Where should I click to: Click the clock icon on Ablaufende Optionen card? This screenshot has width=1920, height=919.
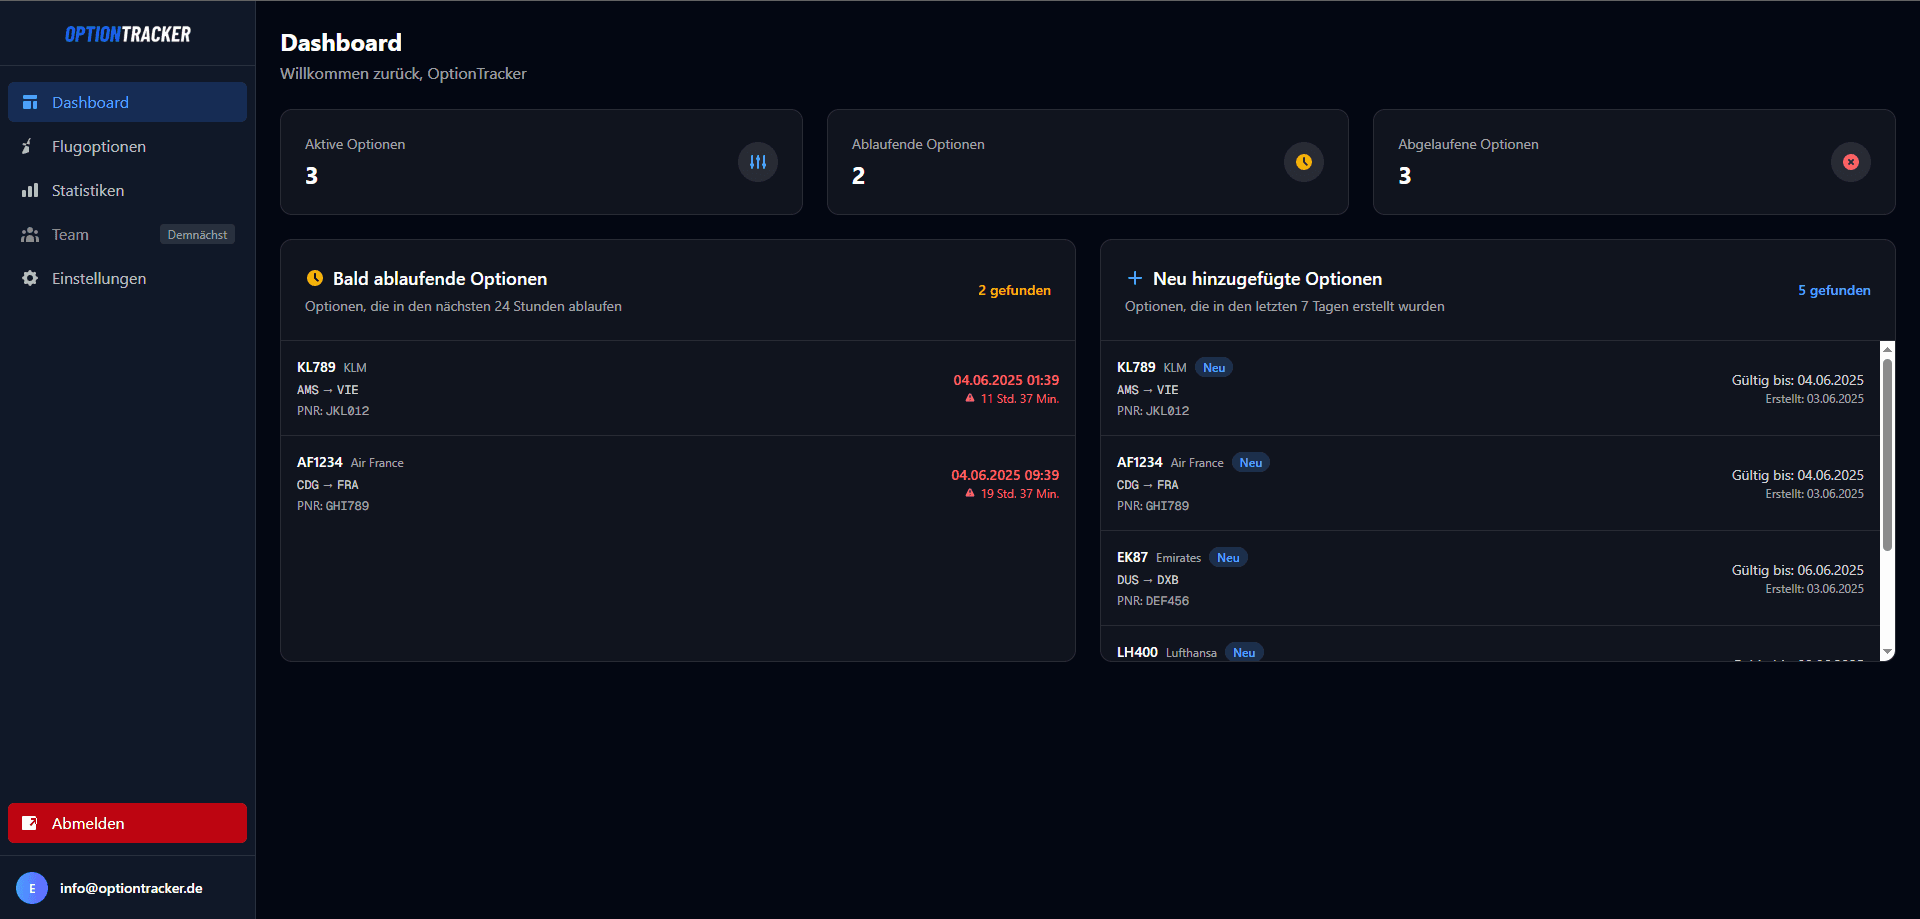[x=1303, y=161]
